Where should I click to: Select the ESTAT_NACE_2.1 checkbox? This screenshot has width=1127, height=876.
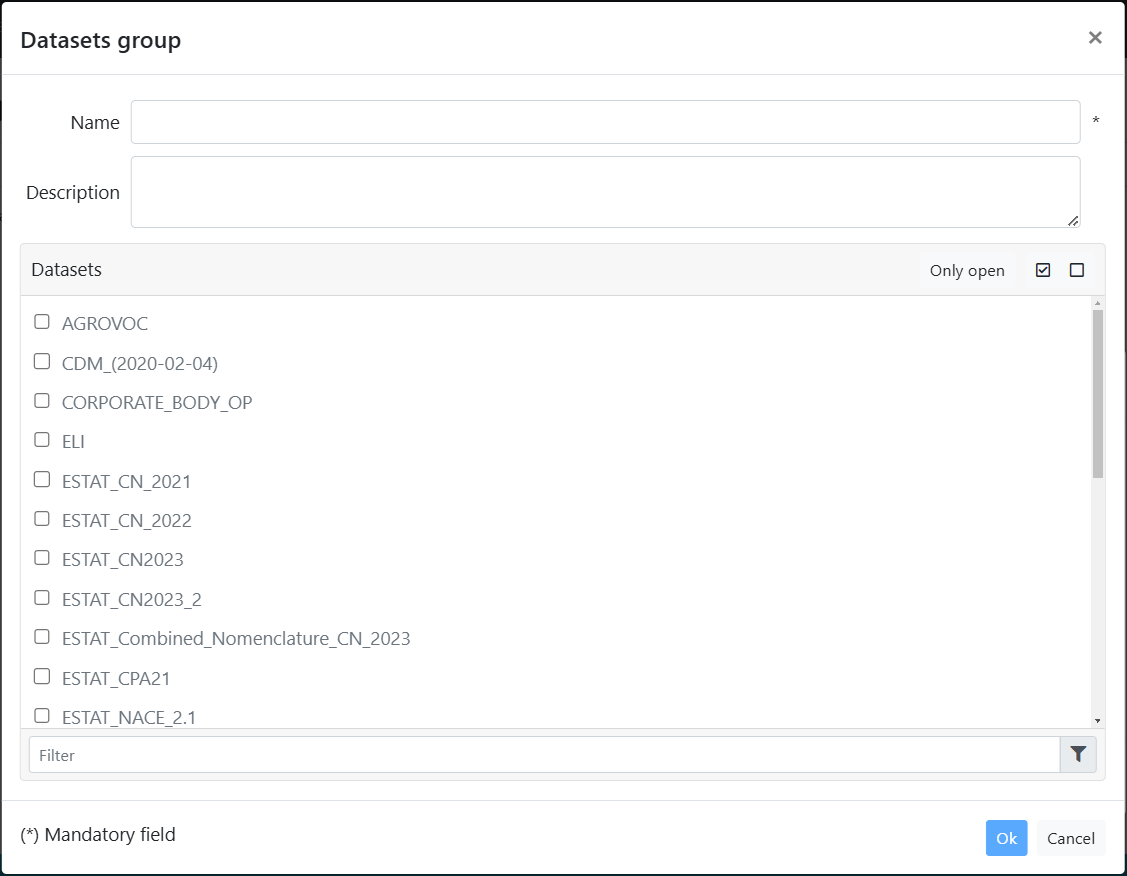pyautogui.click(x=42, y=716)
